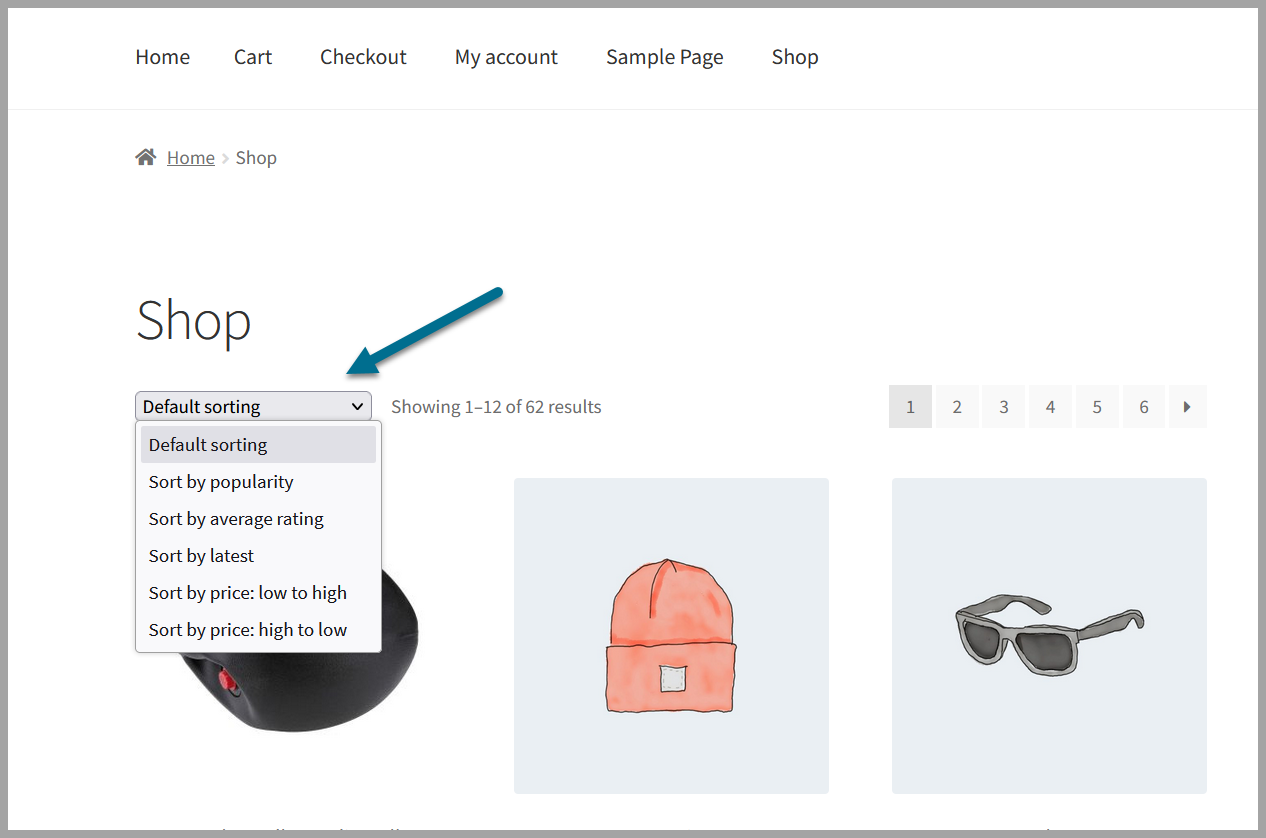Open the My account menu item

tap(506, 57)
